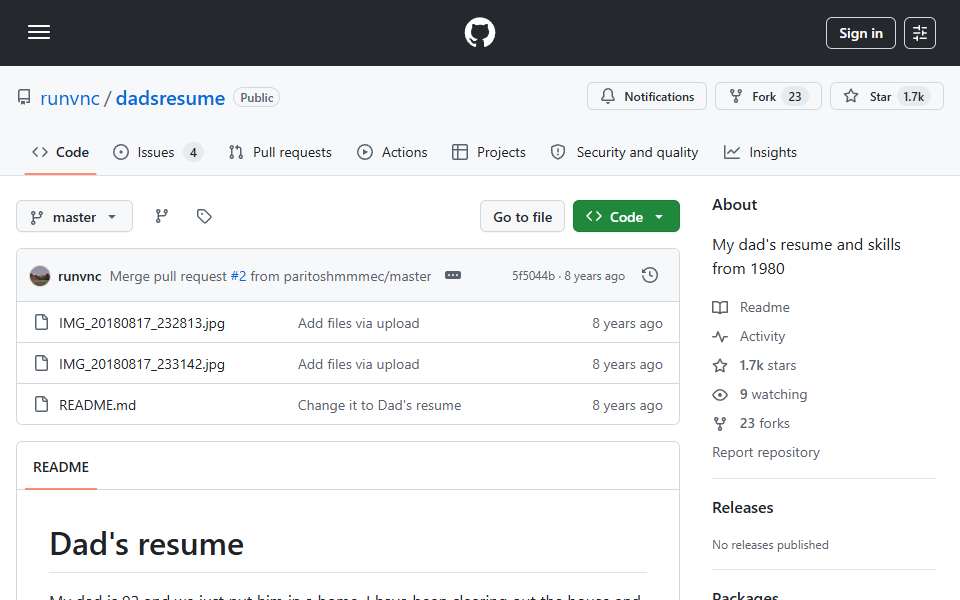
Task: Open commit message for IMG_20180817_232813.jpg
Action: tap(358, 323)
